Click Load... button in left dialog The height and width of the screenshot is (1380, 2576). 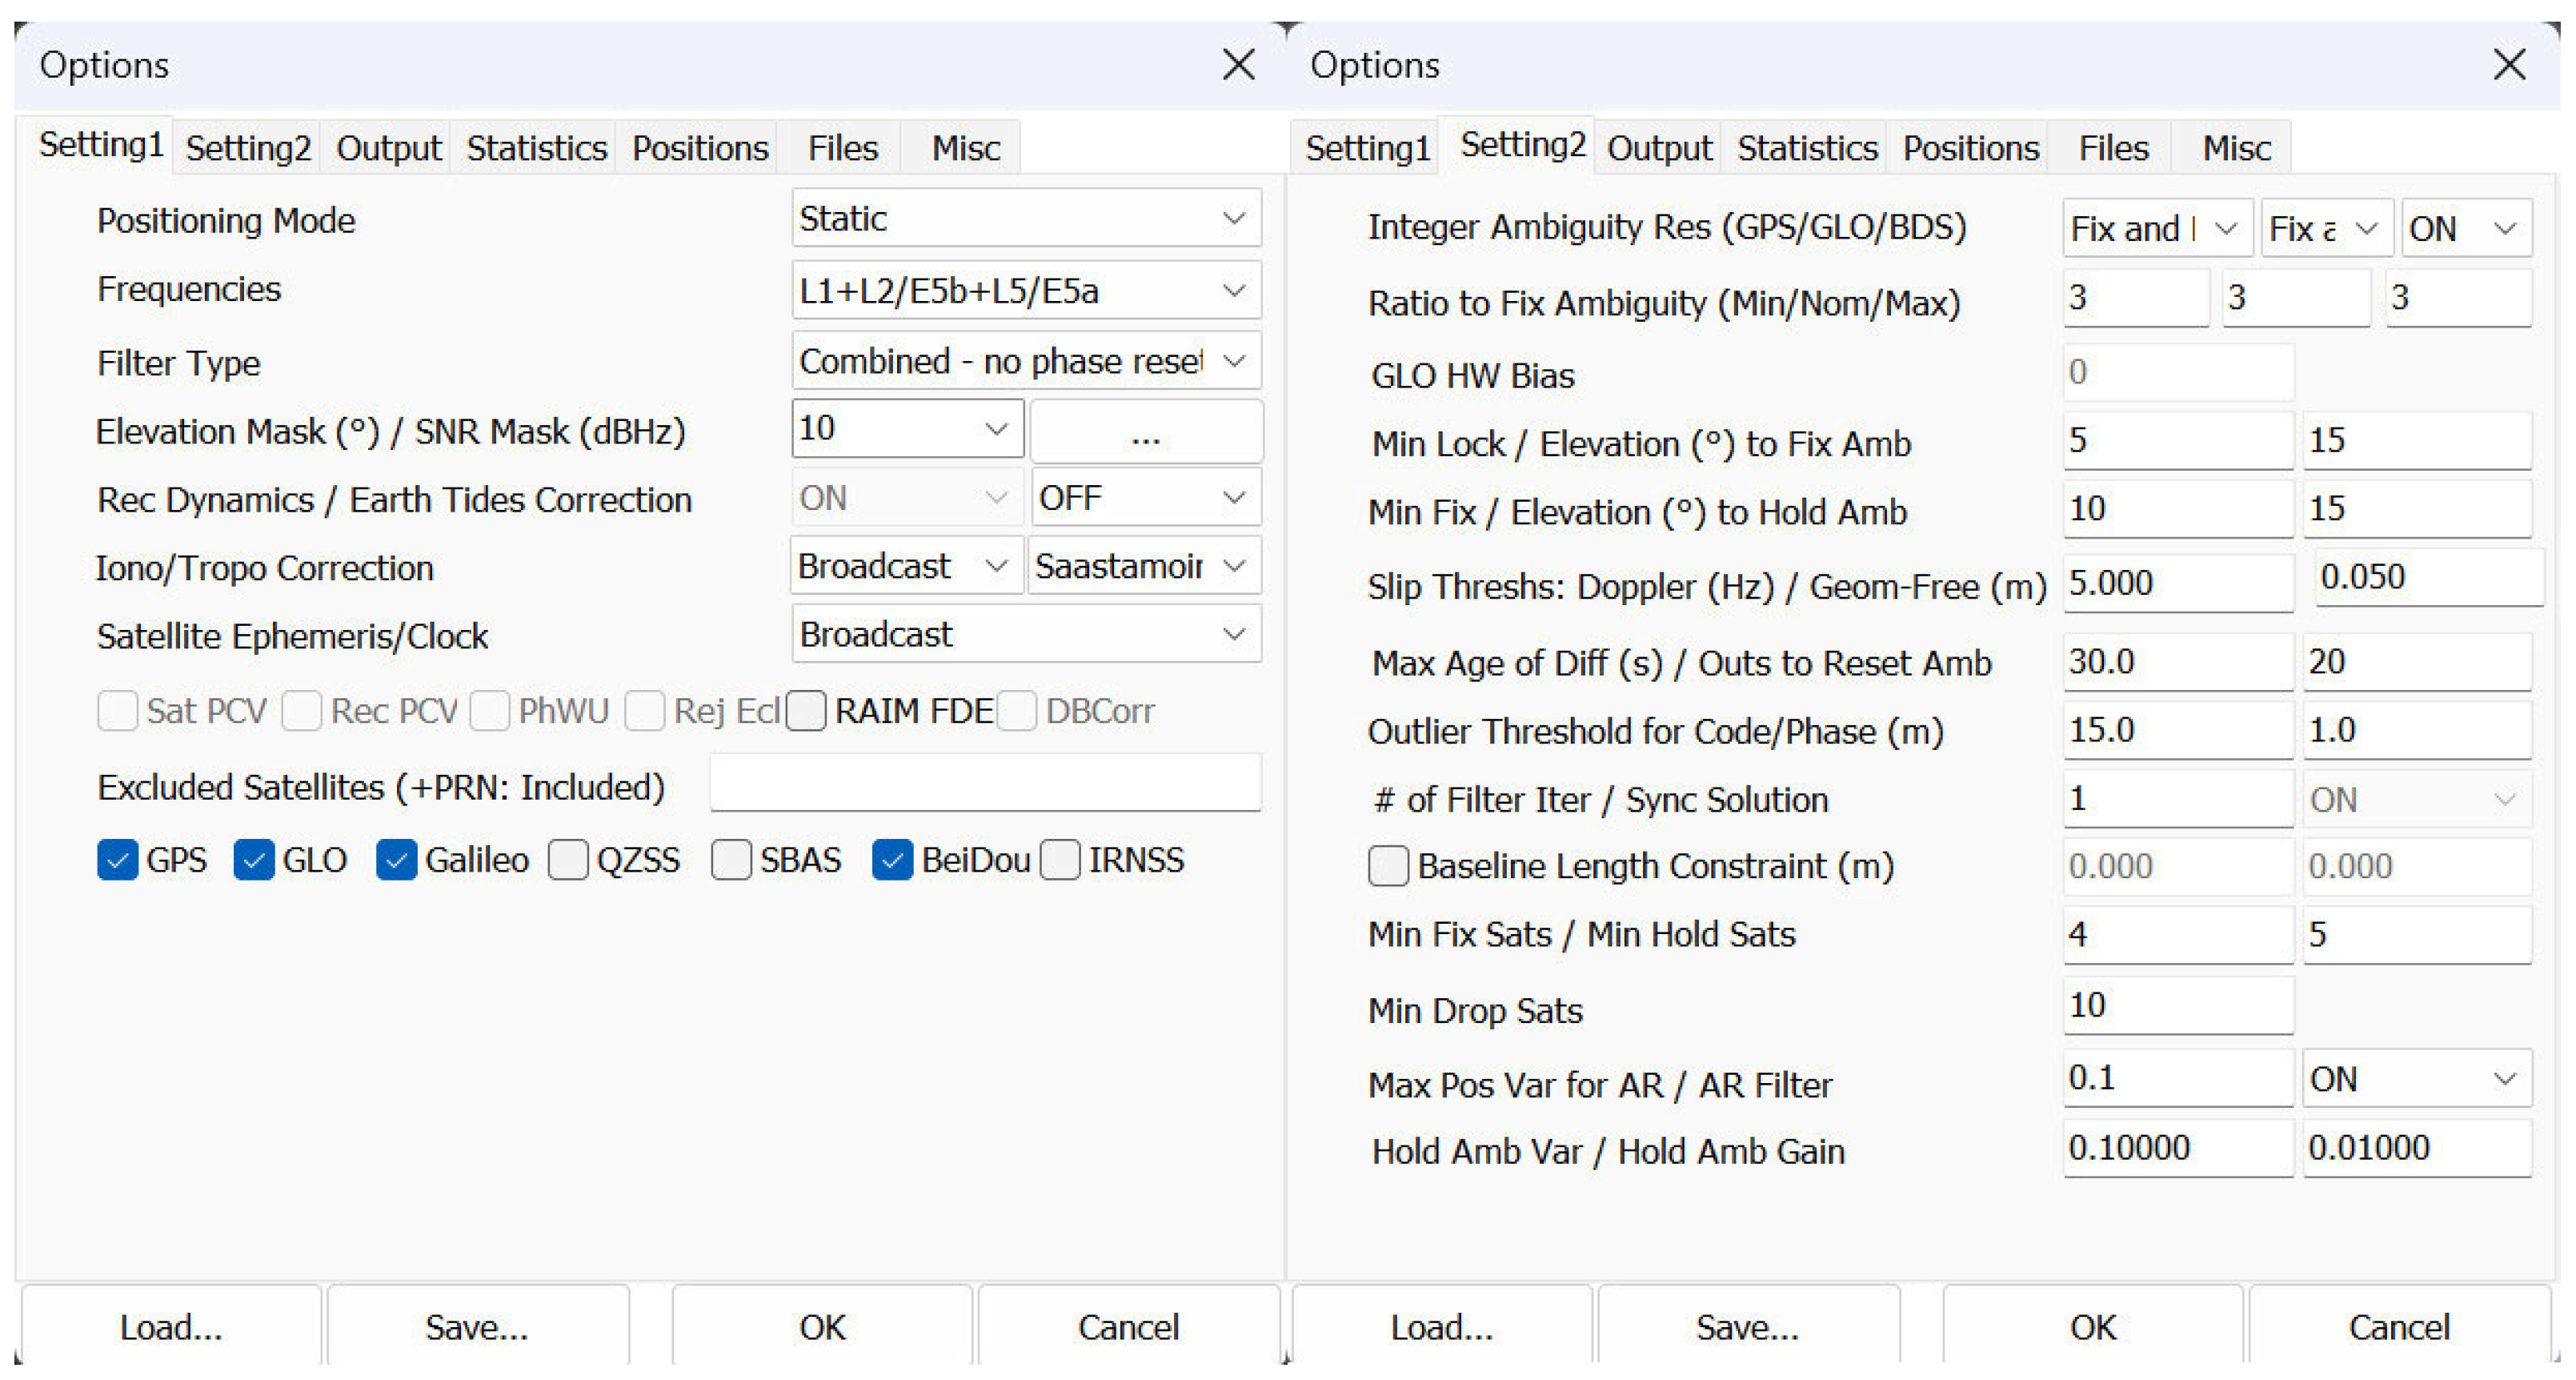(x=171, y=1326)
